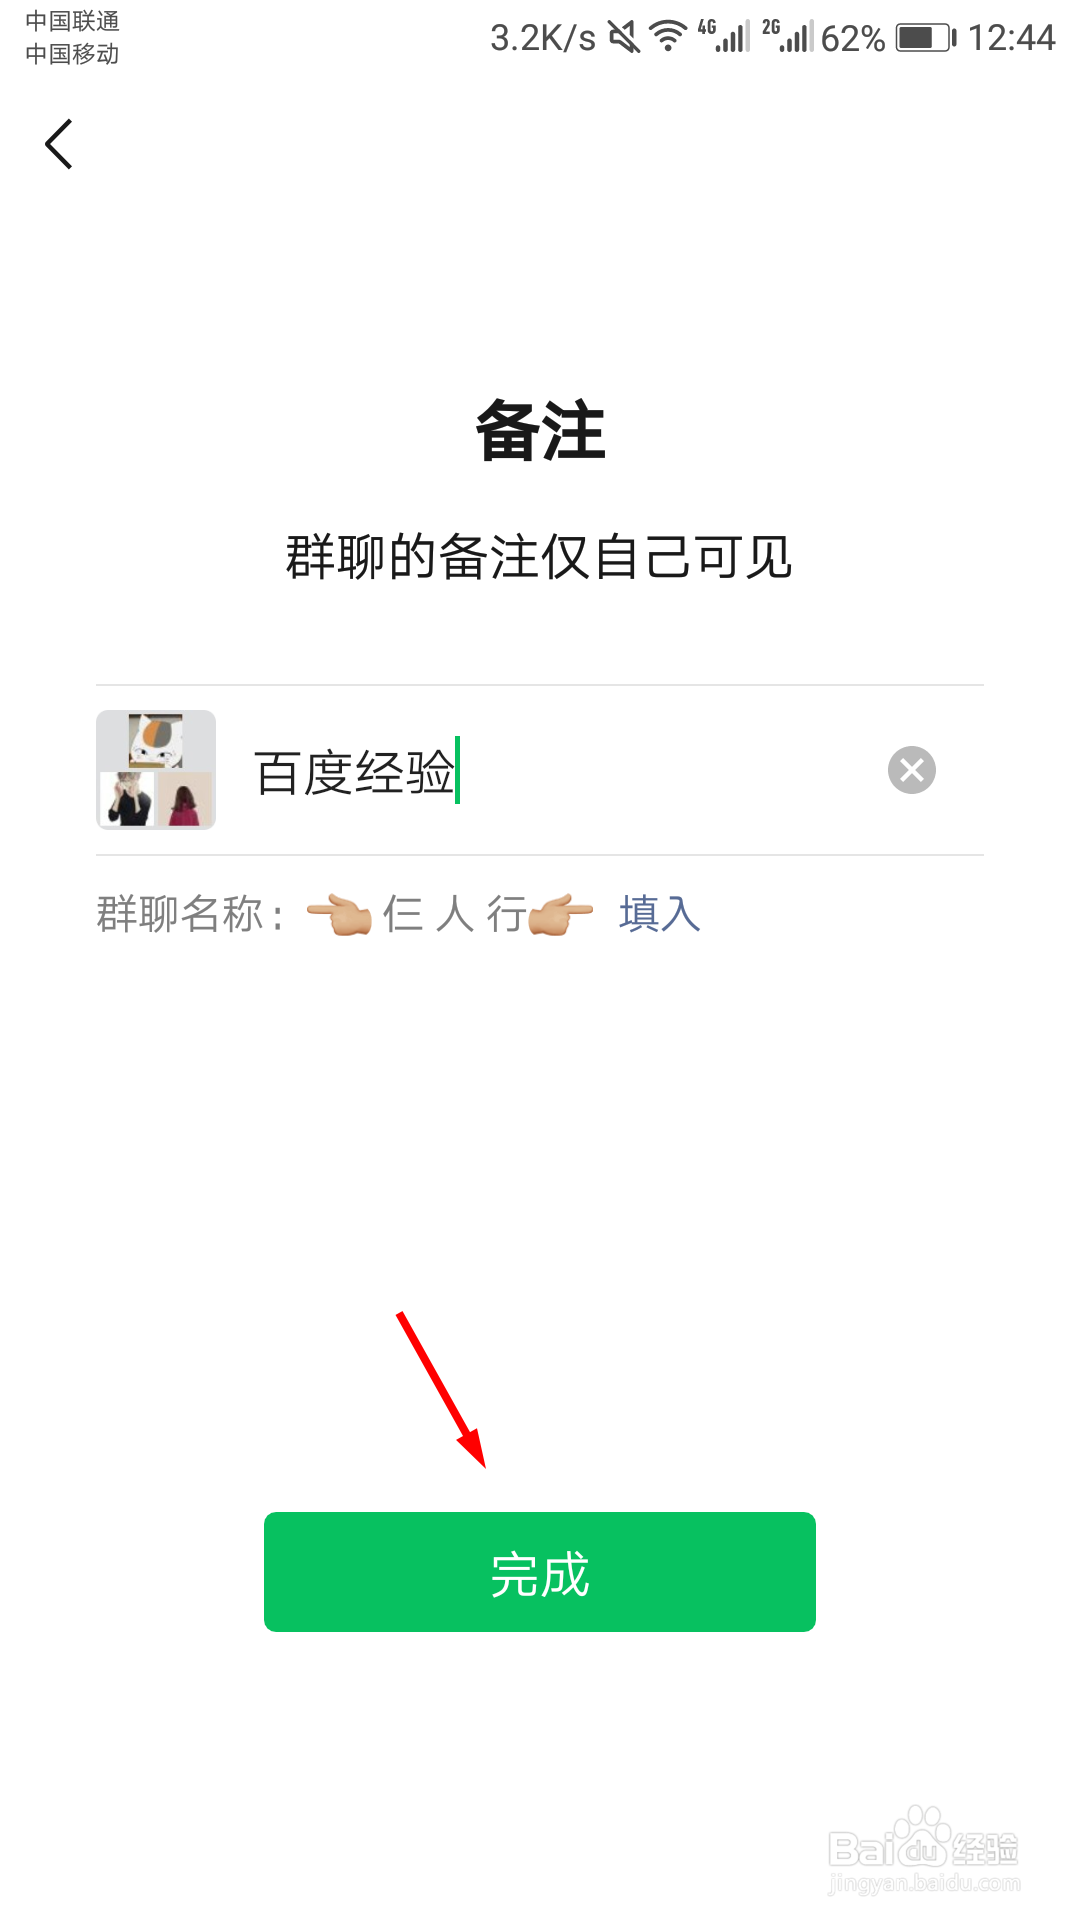The width and height of the screenshot is (1080, 1920).
Task: Tap the group name 仨人行 text
Action: click(455, 914)
